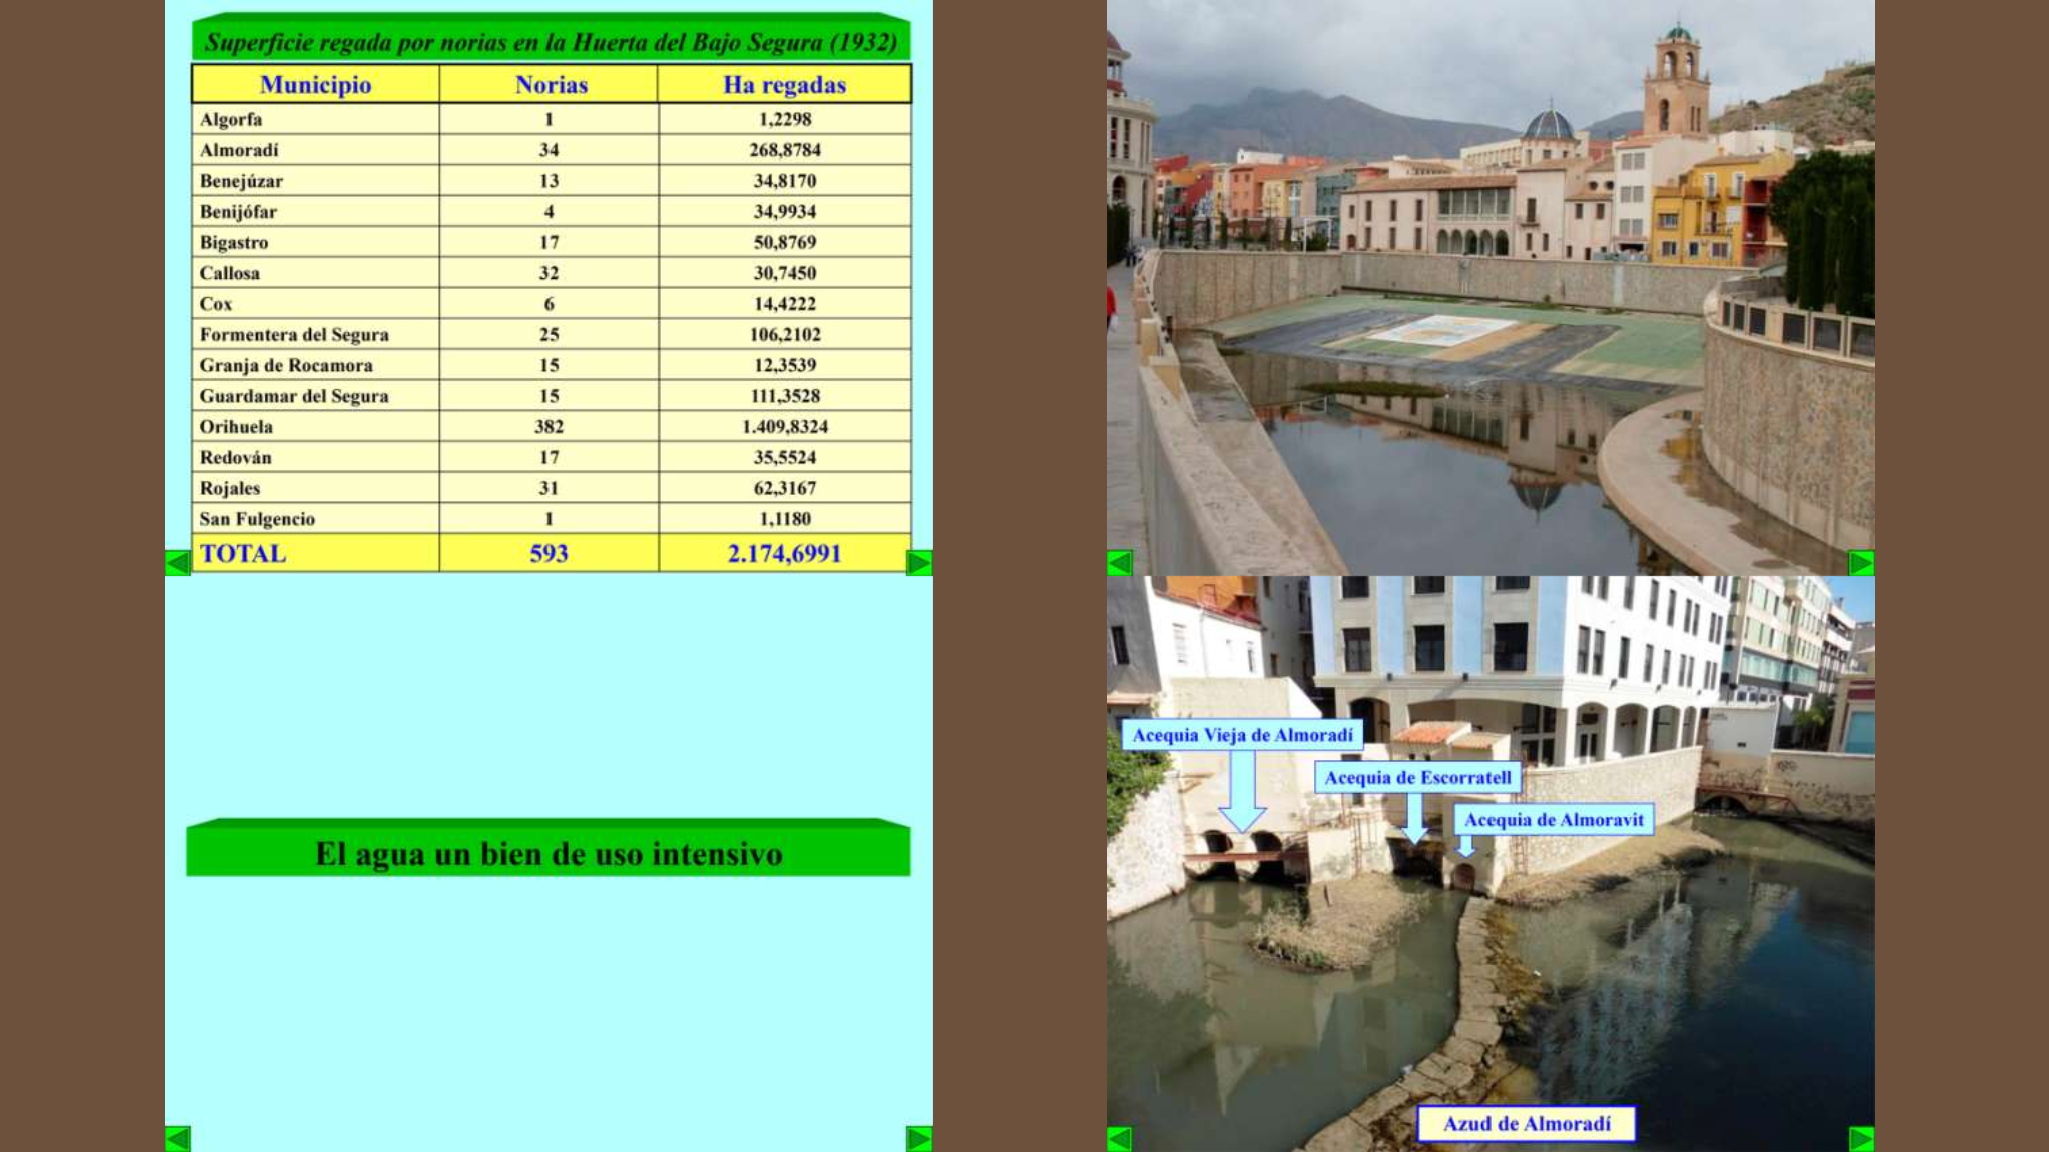Click the 'Benejúzar' municipality cell

coord(315,181)
